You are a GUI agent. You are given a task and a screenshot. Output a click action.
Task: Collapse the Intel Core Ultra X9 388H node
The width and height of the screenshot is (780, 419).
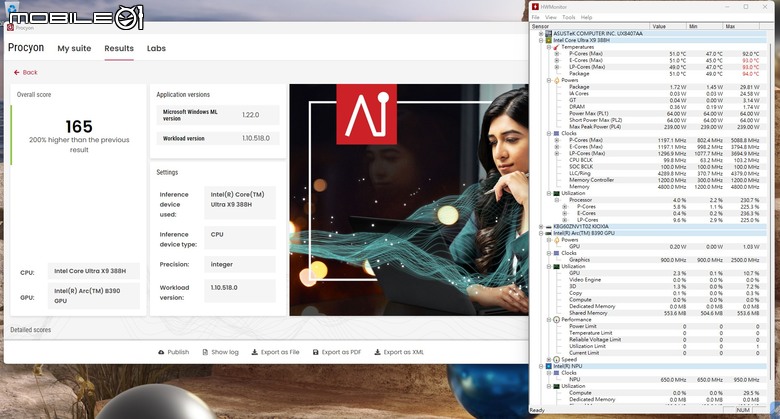(x=540, y=40)
